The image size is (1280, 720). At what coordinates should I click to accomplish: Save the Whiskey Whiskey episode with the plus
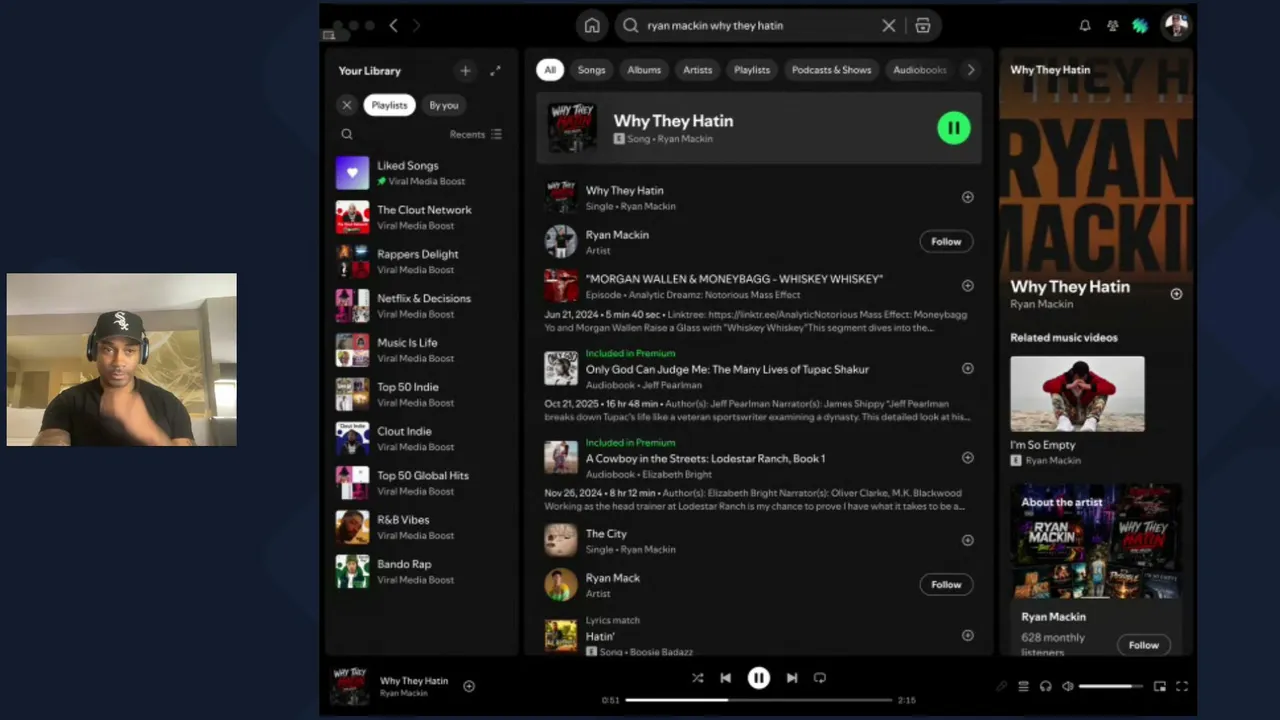pos(967,286)
